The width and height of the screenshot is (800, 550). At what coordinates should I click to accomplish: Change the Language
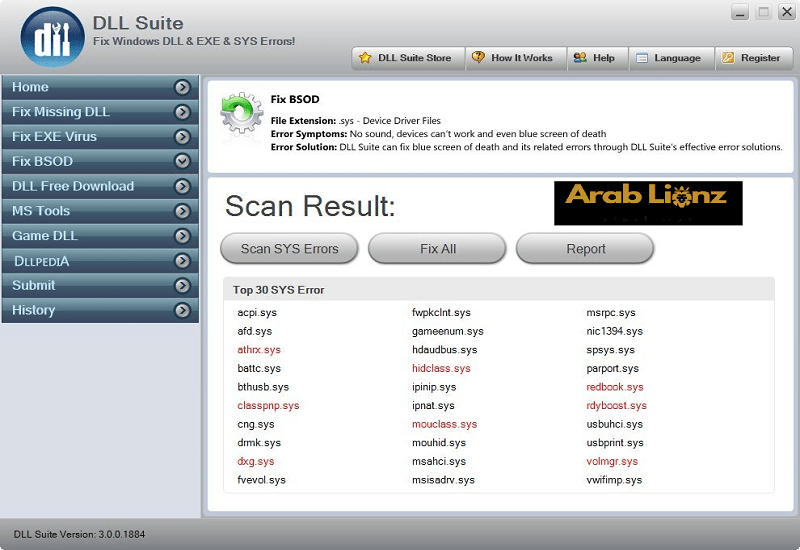671,58
